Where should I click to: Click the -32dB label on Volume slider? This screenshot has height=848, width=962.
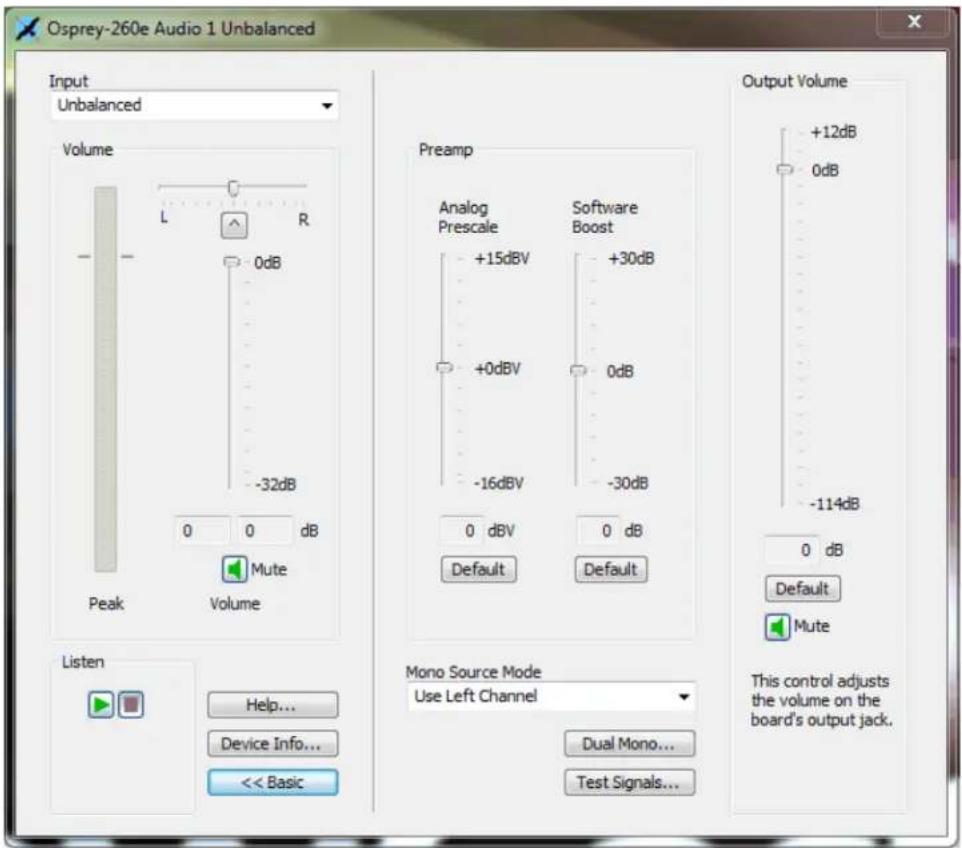pyautogui.click(x=276, y=485)
